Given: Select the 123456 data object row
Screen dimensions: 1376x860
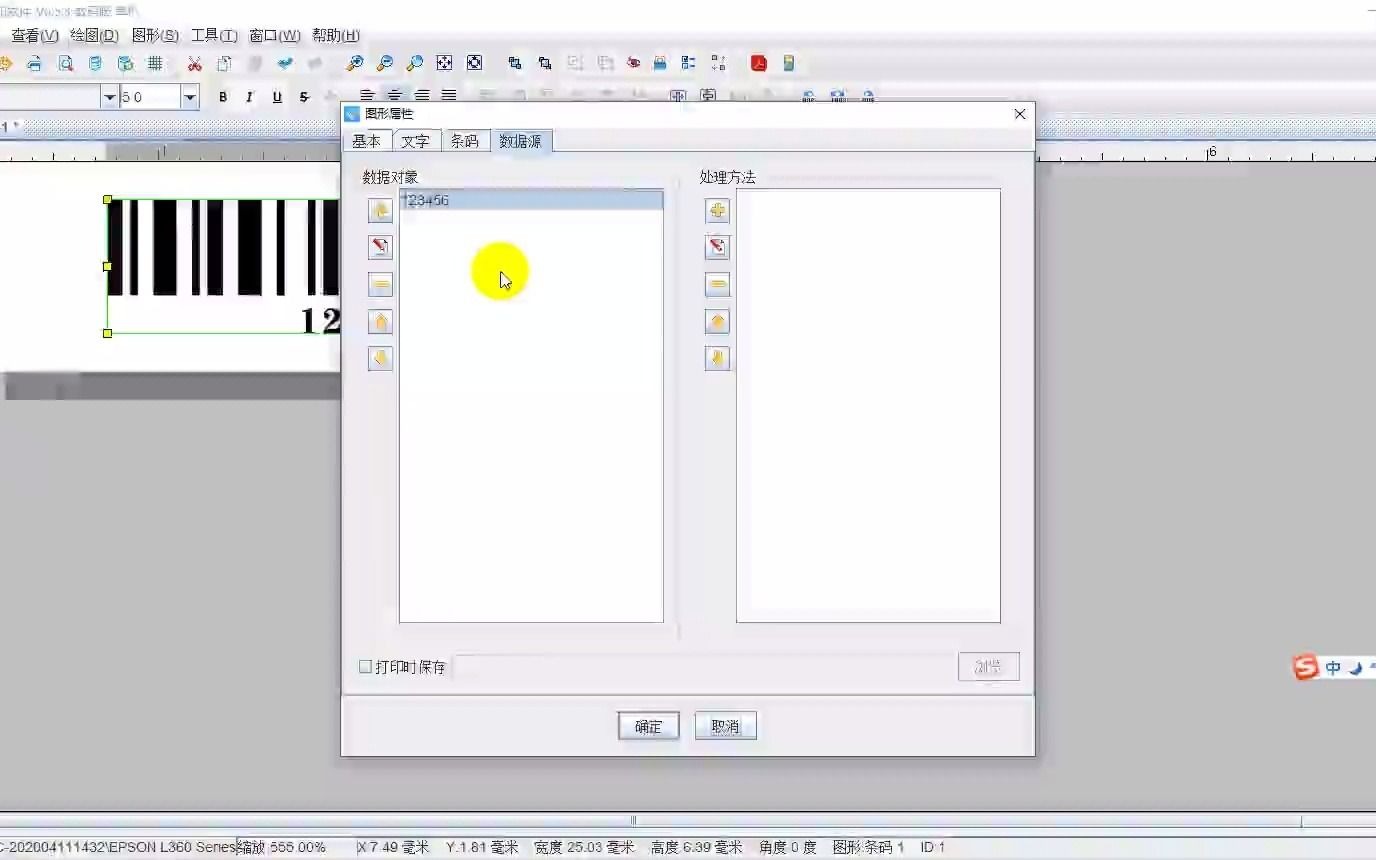Looking at the screenshot, I should point(531,200).
